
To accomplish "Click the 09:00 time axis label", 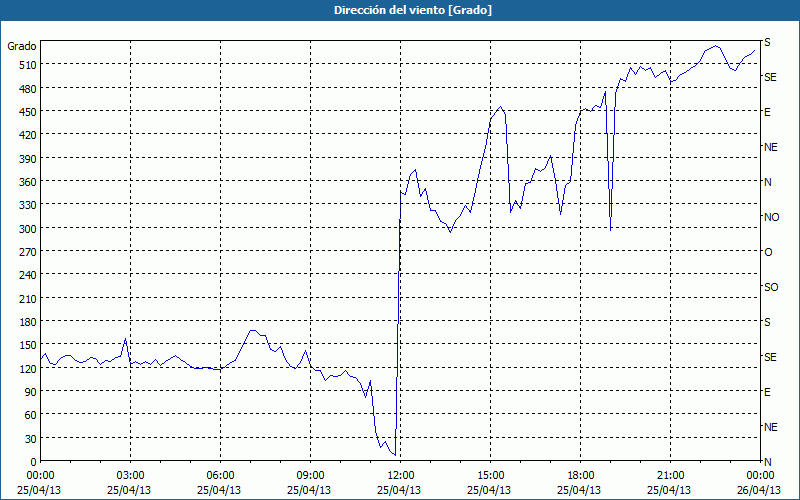I will 309,476.
